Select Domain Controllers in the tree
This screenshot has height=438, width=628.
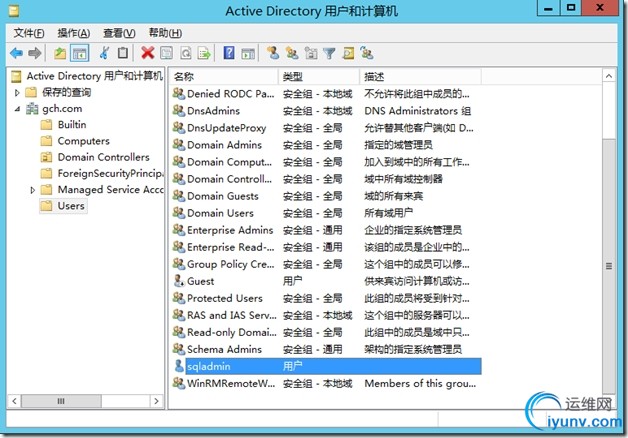point(103,157)
